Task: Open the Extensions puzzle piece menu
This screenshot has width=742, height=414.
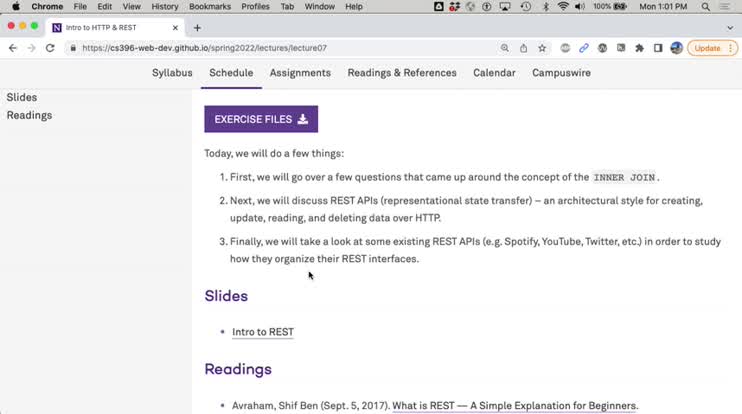Action: click(639, 48)
